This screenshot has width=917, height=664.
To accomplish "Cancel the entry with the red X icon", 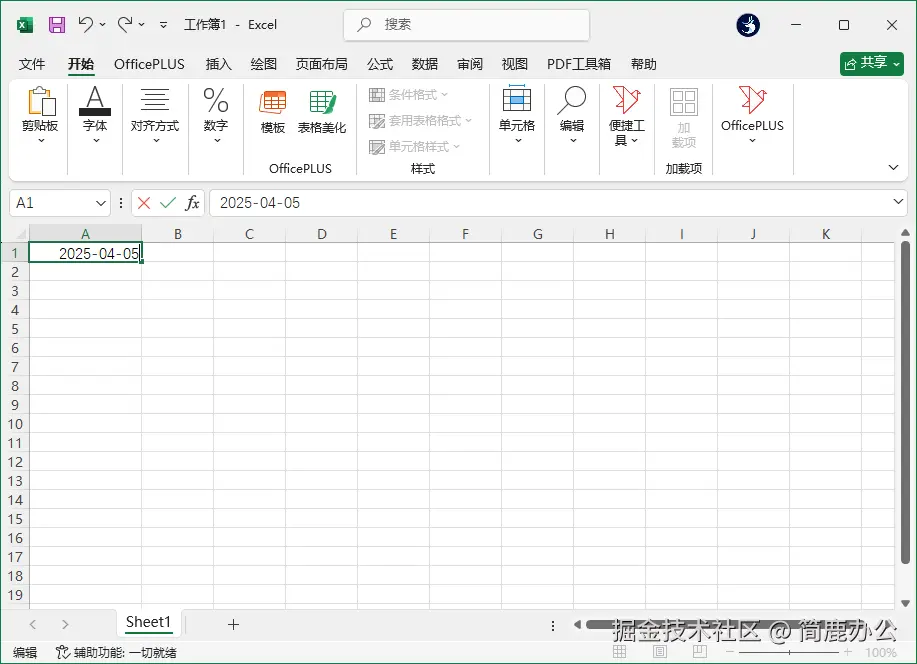I will pyautogui.click(x=143, y=202).
